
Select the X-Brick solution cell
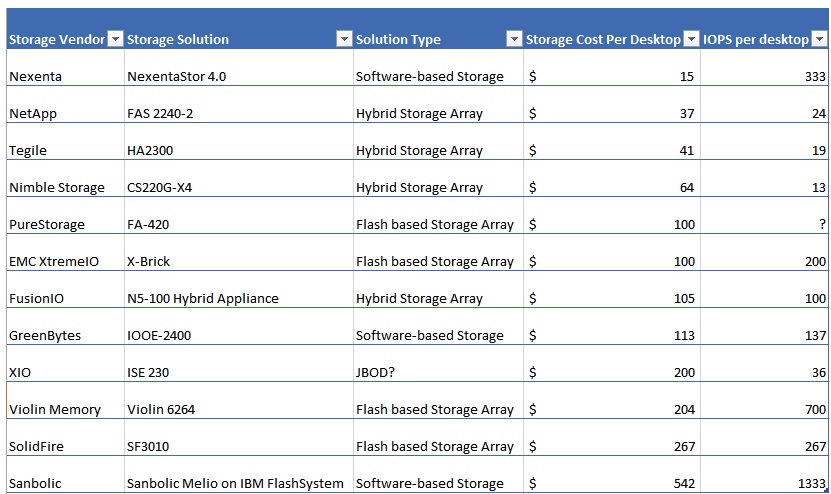239,253
